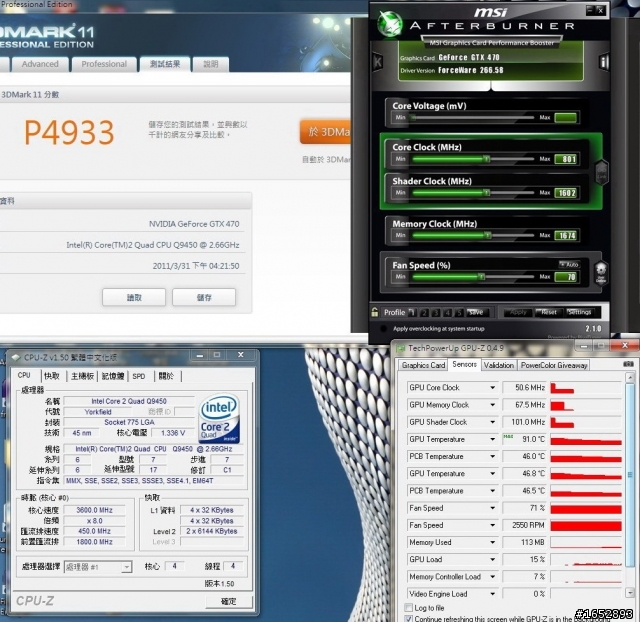Viewport: 640px width, 622px height.
Task: Adjust Core Clock slider handle
Action: coord(486,159)
